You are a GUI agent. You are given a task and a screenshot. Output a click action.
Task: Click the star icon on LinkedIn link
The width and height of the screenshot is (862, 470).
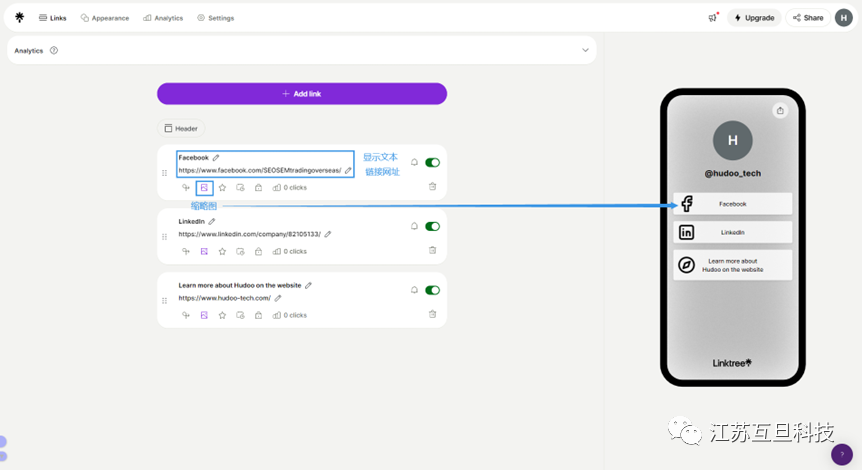click(x=222, y=251)
